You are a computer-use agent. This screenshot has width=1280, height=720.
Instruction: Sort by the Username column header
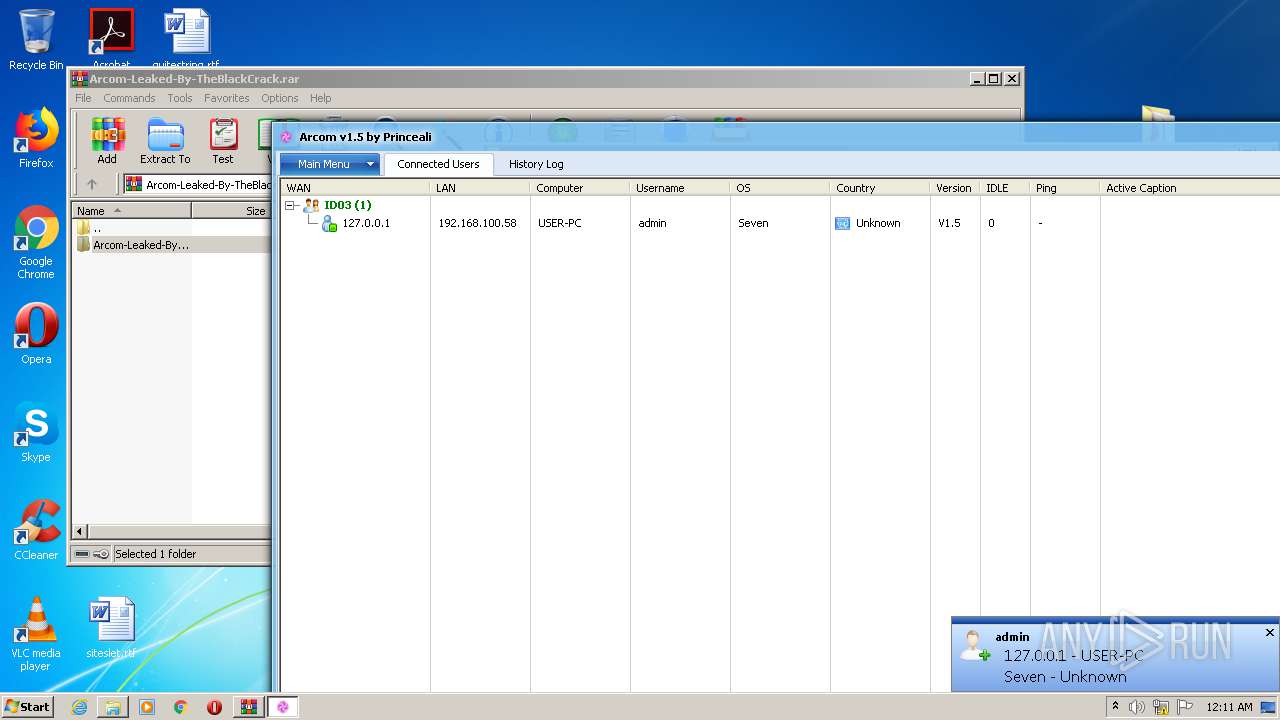coord(680,188)
